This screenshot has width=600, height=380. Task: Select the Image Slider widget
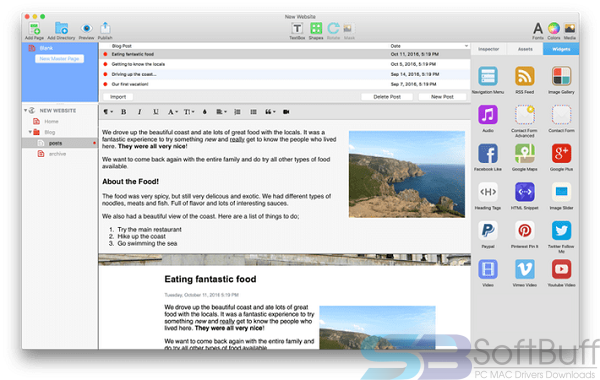pyautogui.click(x=561, y=192)
